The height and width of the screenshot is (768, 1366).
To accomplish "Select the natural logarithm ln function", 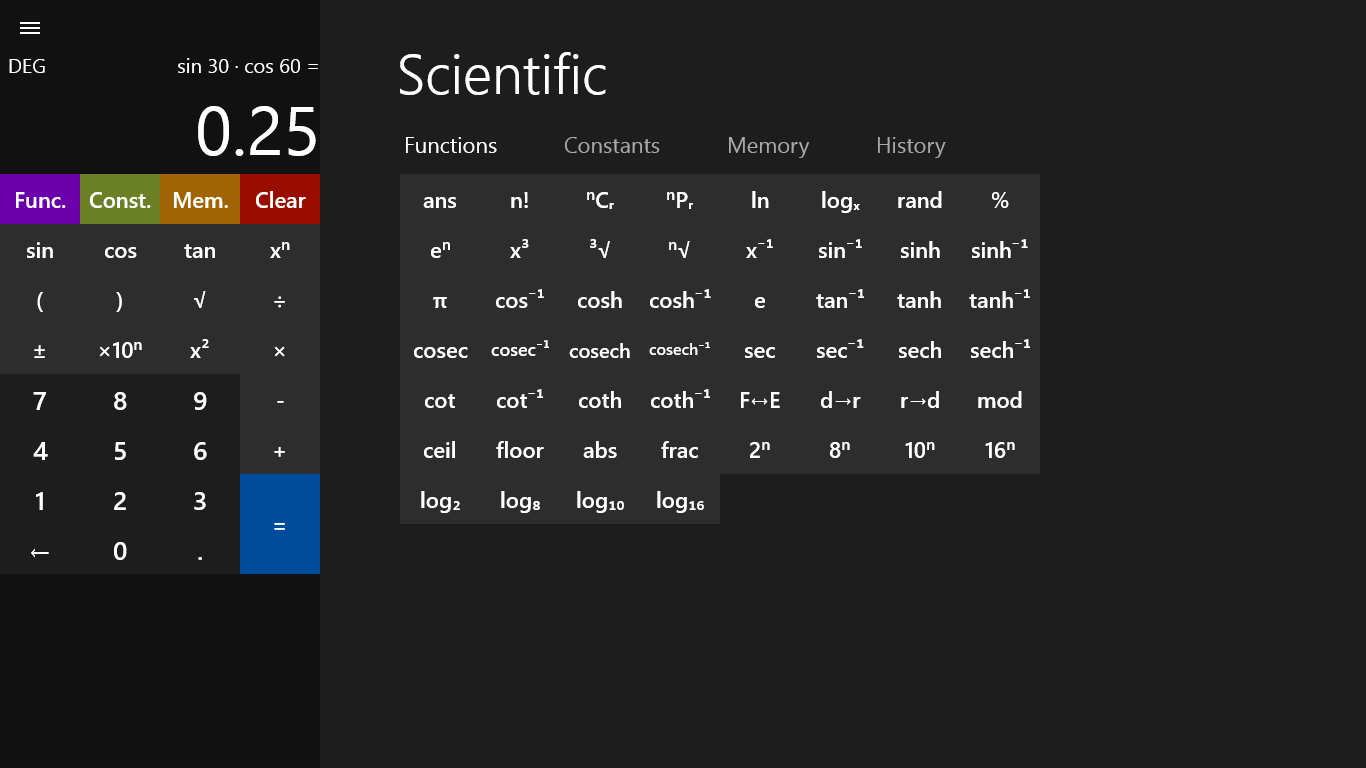I will (760, 200).
